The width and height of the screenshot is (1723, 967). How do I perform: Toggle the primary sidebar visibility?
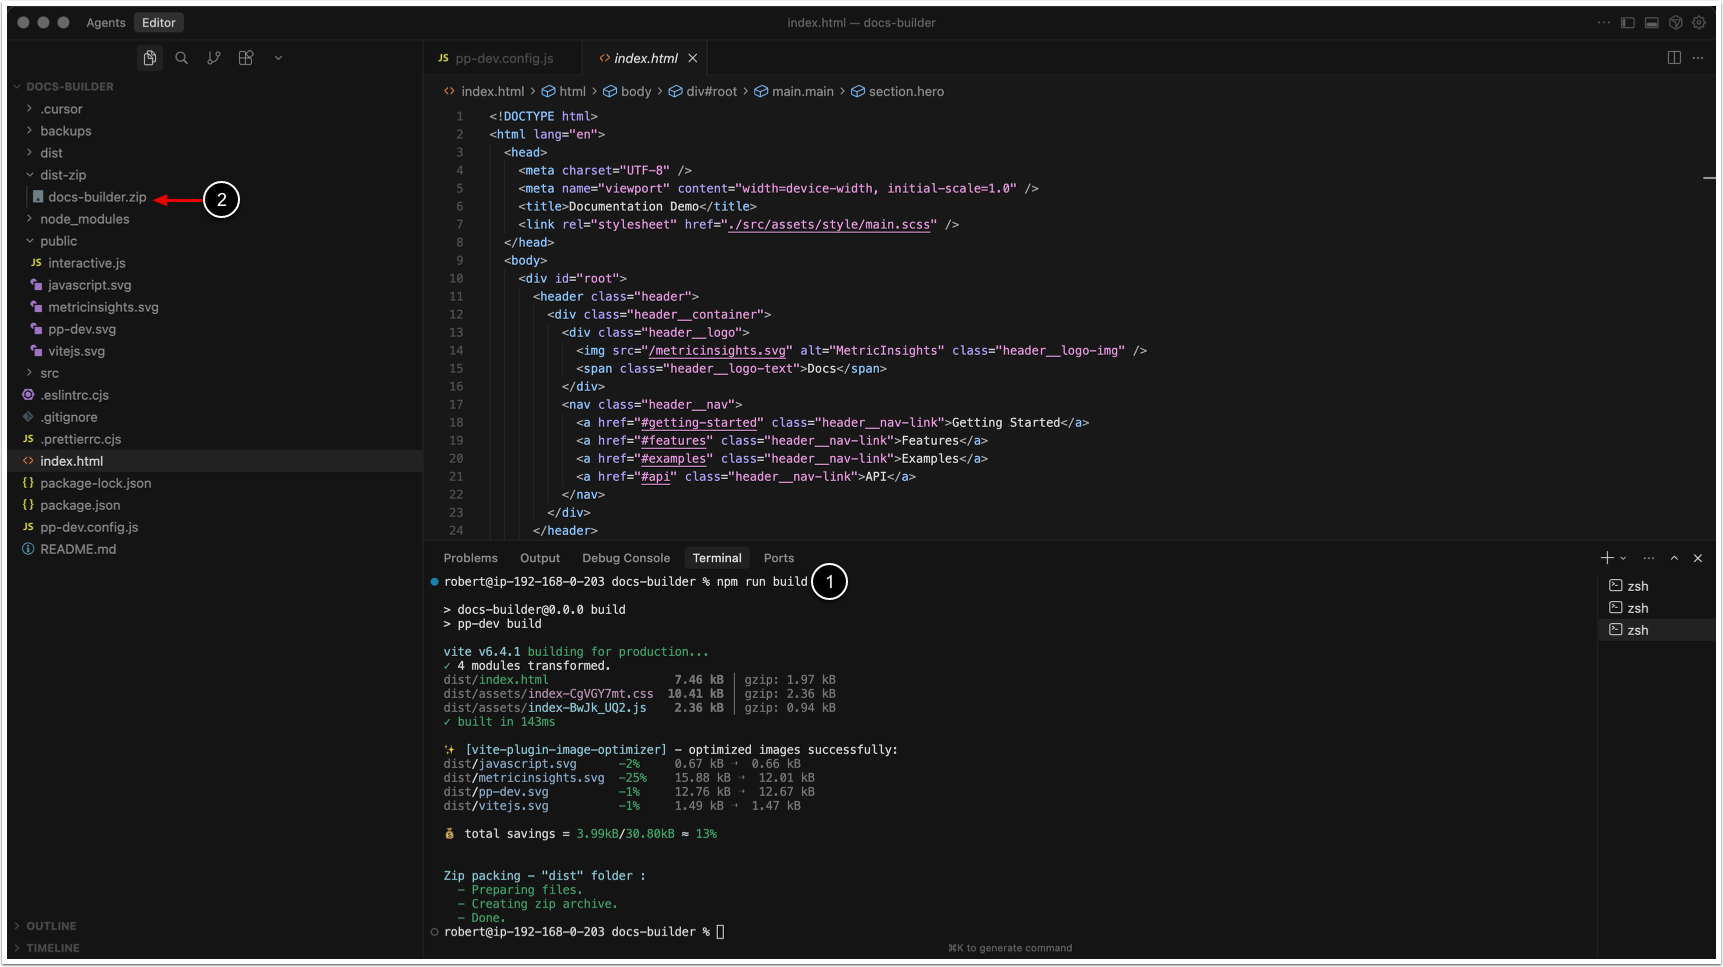1627,22
